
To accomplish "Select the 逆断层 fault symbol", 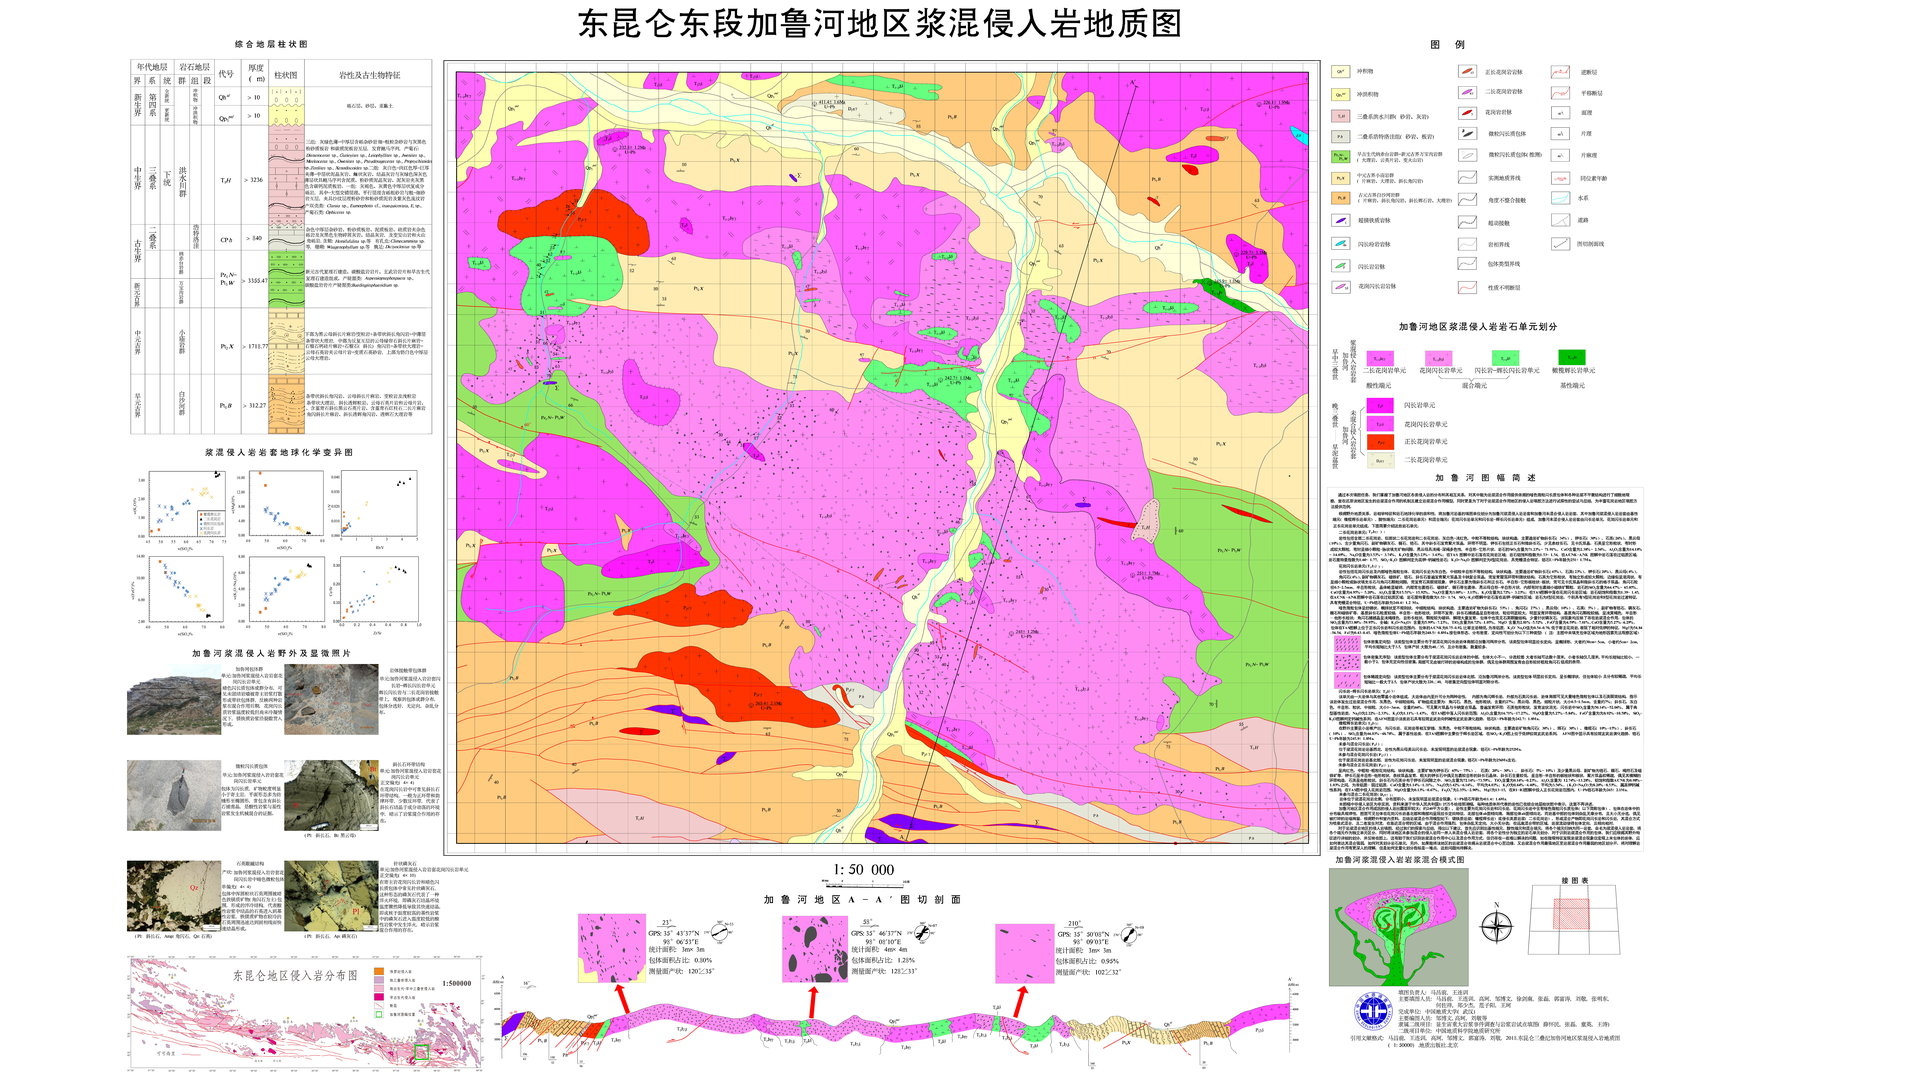I will tap(1560, 72).
